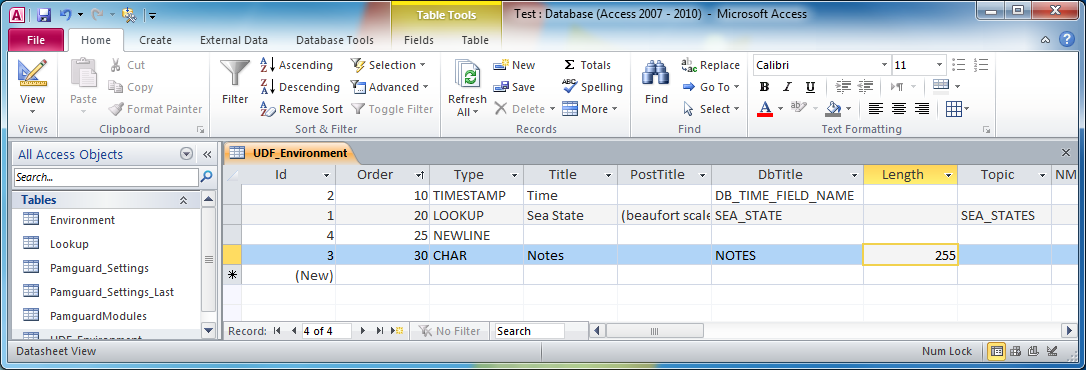Screen dimensions: 1086x370
Task: Toggle Italic formatting
Action: point(787,87)
